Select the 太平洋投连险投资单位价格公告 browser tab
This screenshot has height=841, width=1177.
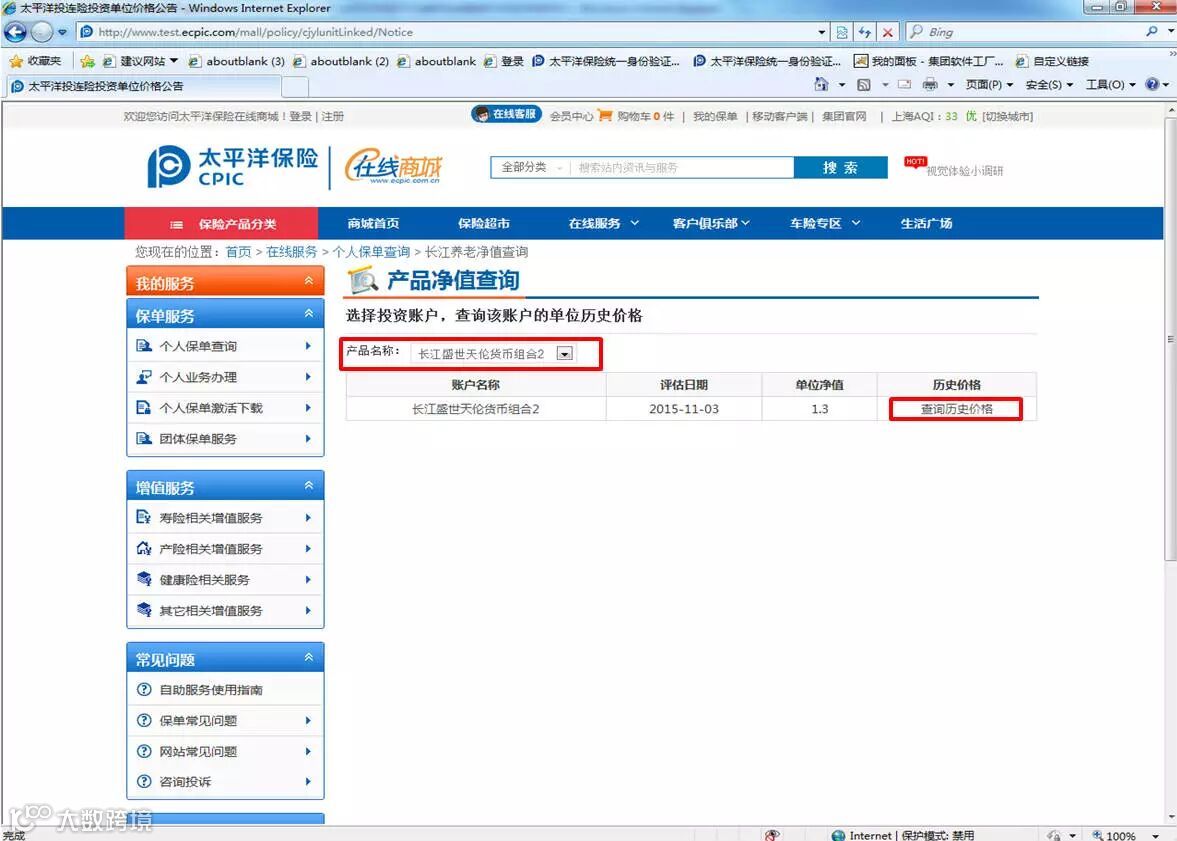click(144, 86)
